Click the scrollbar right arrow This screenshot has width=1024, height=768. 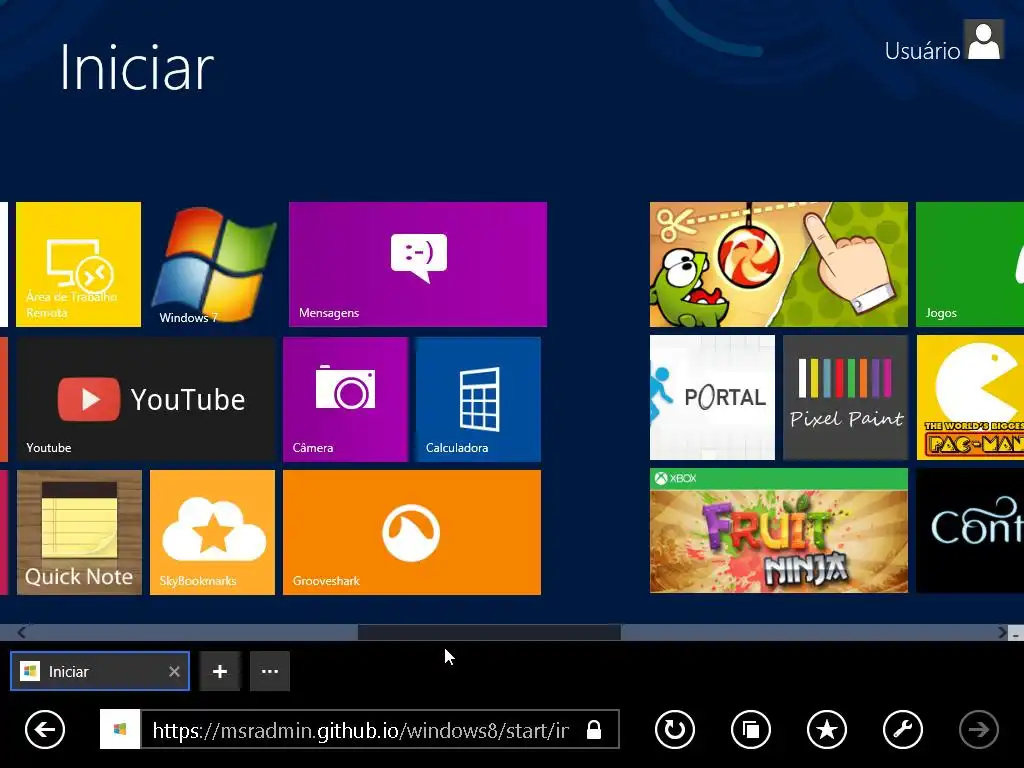[x=1002, y=632]
